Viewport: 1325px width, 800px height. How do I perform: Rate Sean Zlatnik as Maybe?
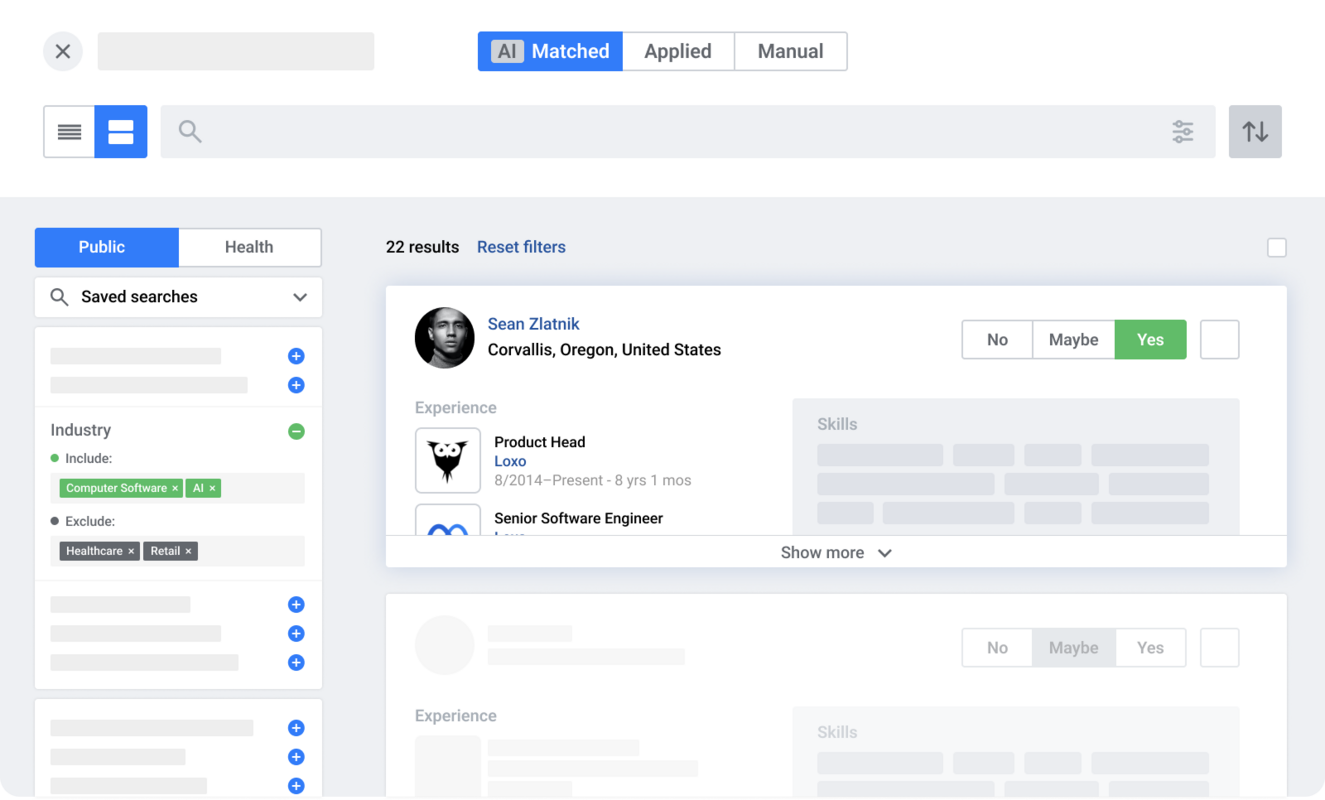[x=1073, y=339]
